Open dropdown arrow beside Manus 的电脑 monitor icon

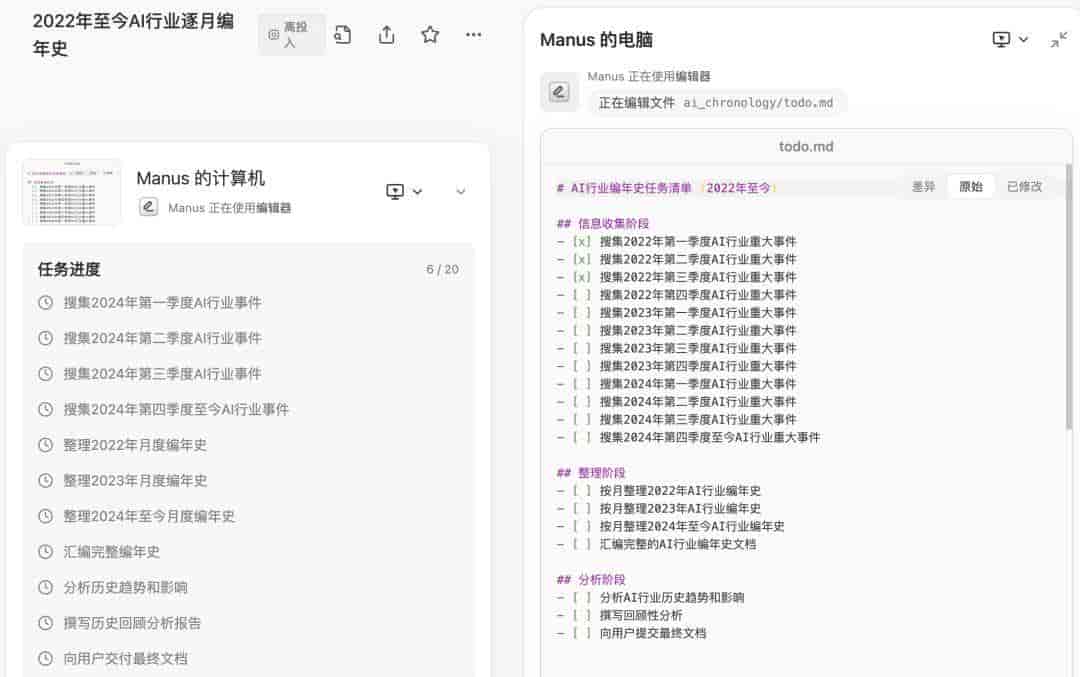point(1023,39)
